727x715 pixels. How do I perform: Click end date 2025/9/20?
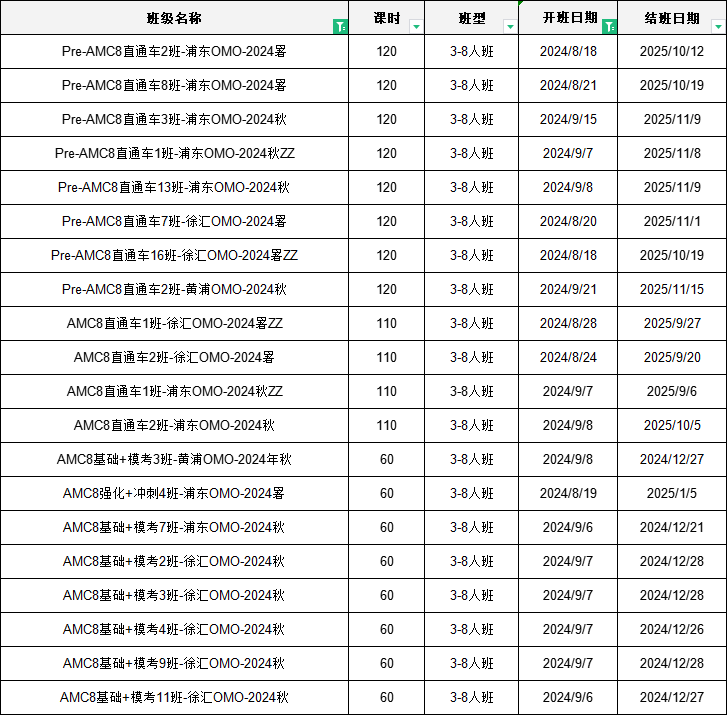(x=672, y=358)
